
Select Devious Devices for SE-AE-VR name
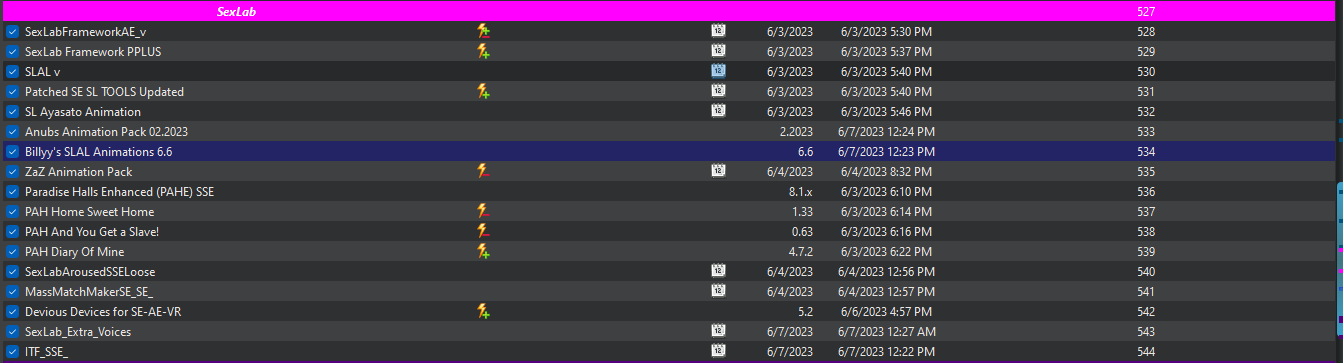pos(103,312)
